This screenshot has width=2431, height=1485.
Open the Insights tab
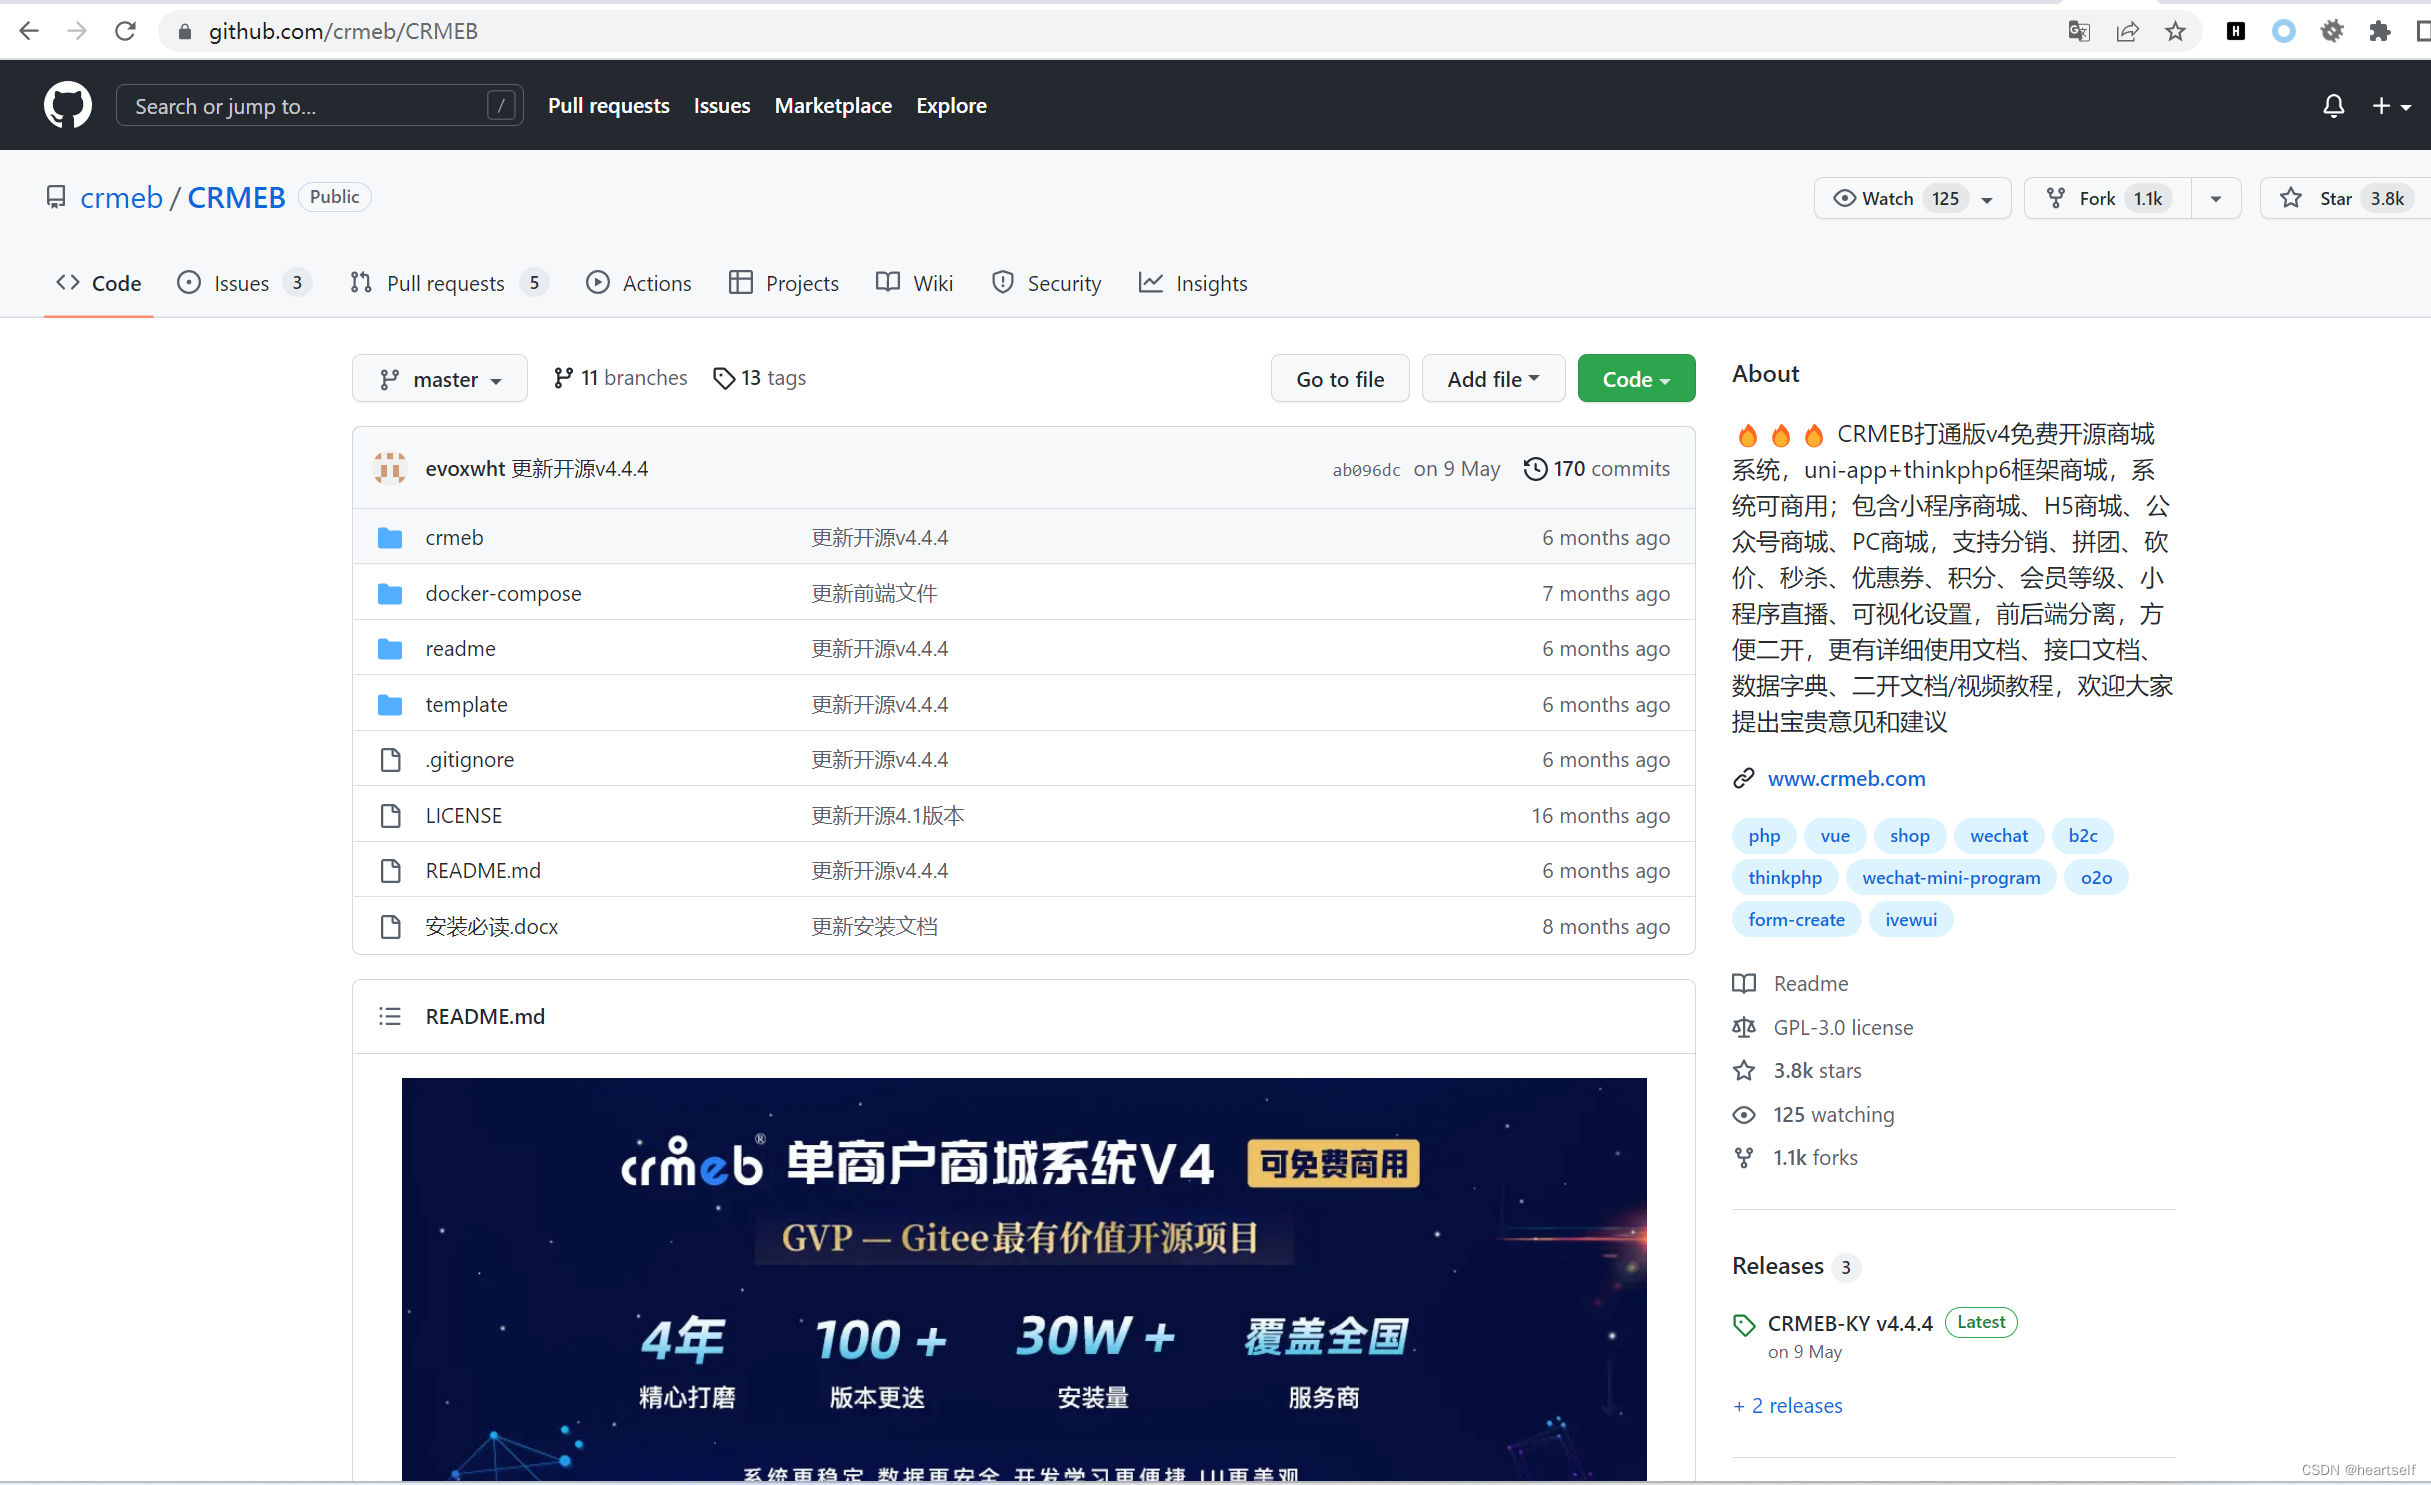(x=1193, y=284)
